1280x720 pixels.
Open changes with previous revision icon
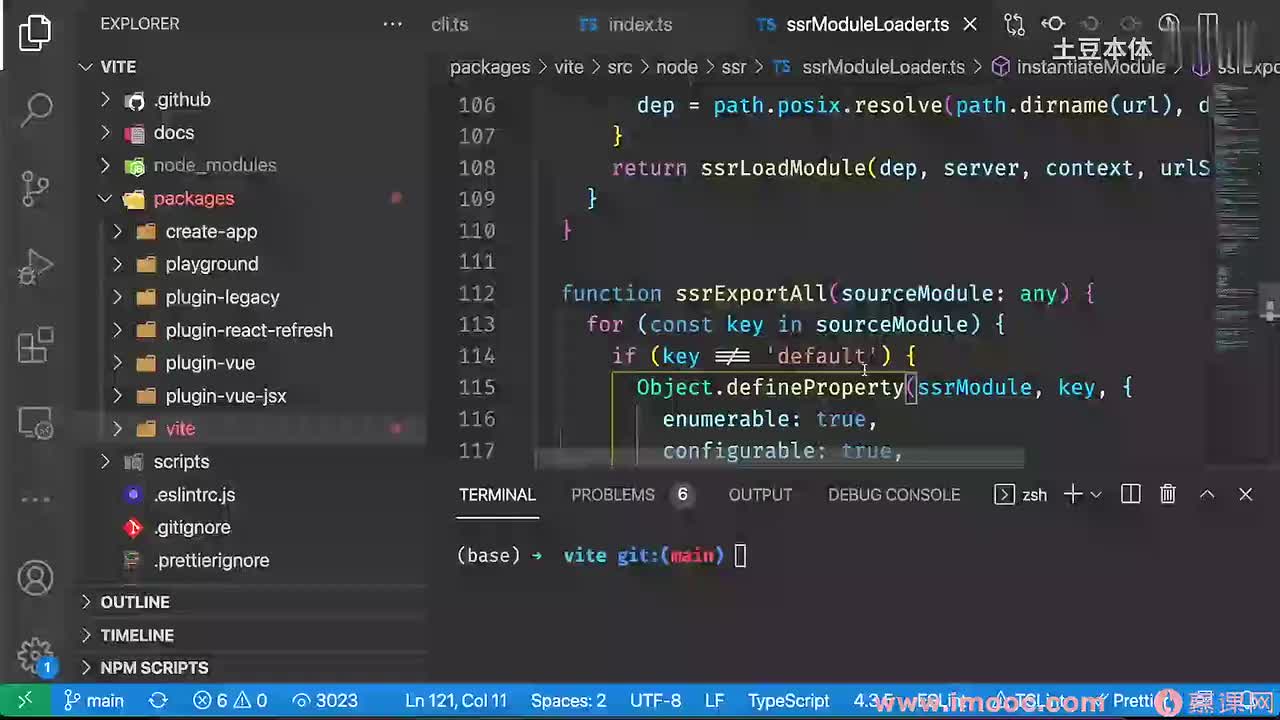point(1053,24)
